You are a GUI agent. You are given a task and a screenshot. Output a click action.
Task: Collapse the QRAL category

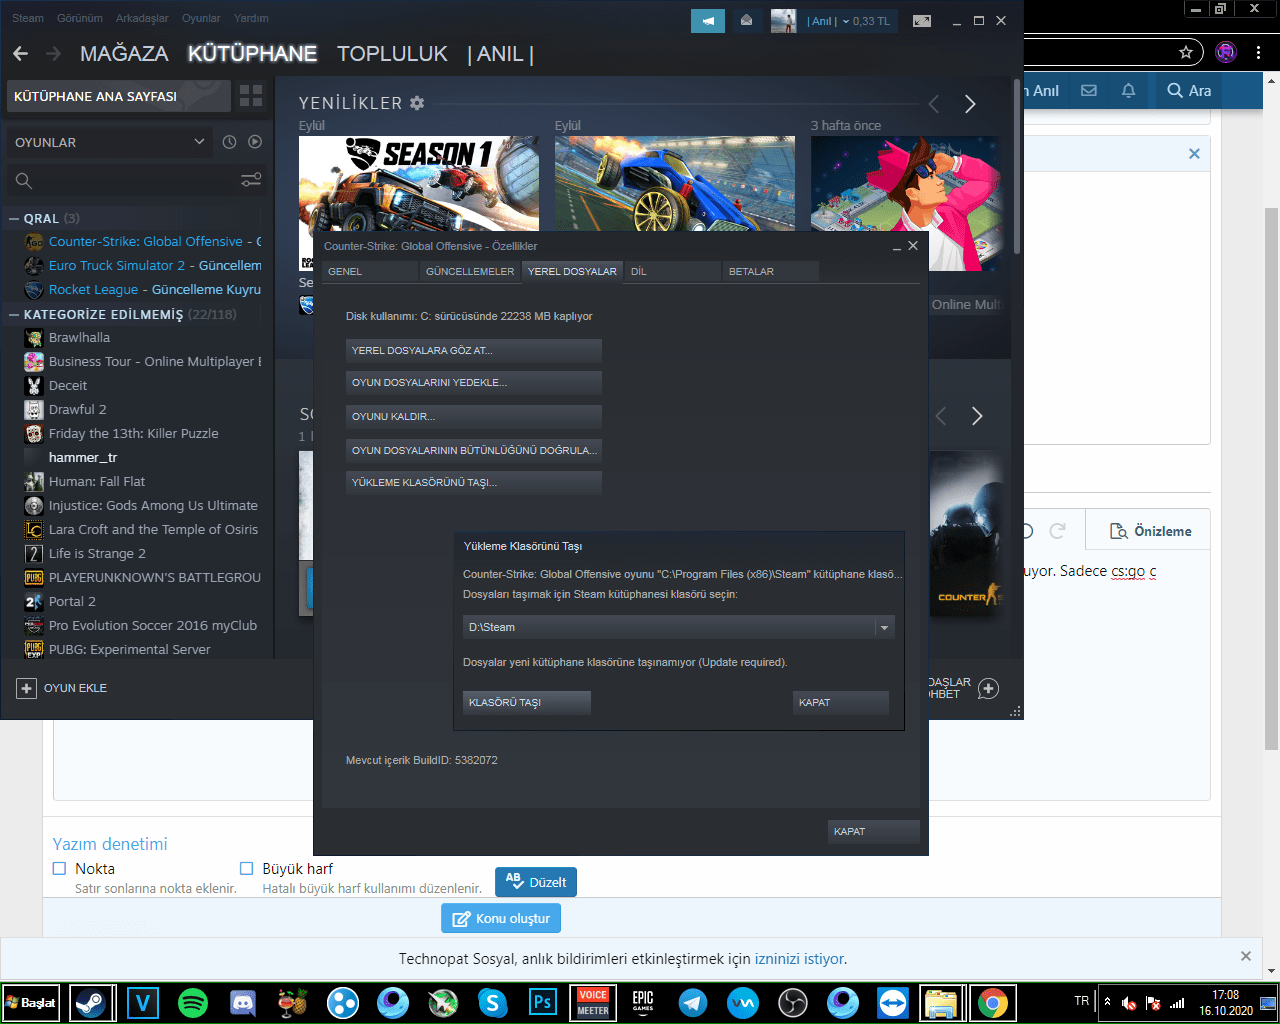click(14, 218)
